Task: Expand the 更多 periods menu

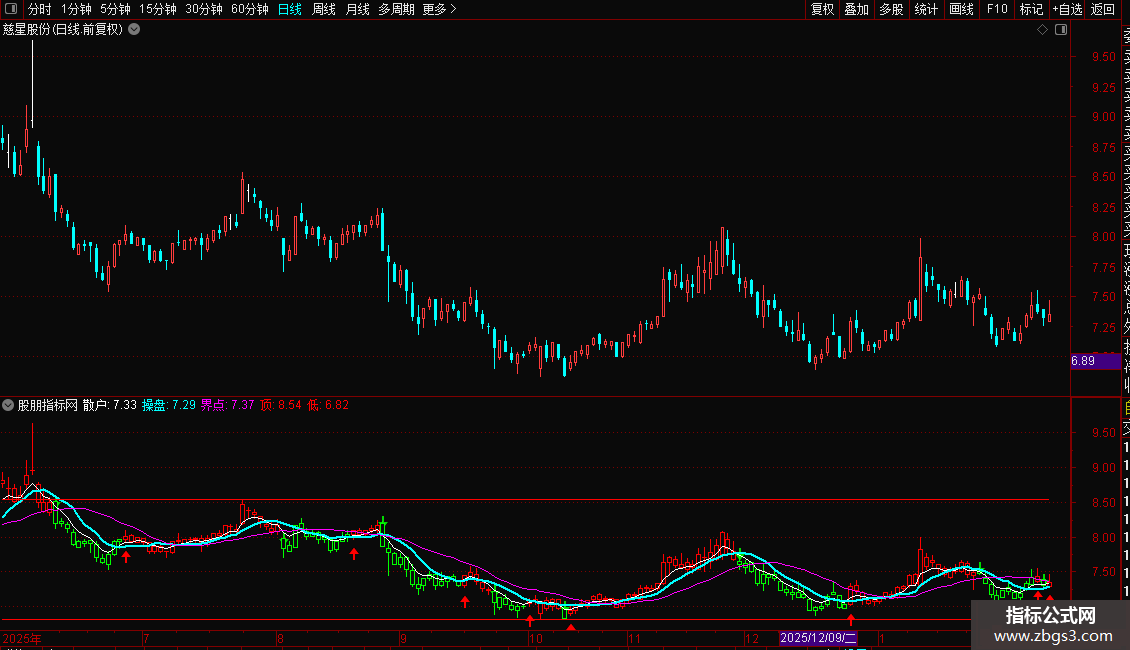Action: click(x=439, y=9)
